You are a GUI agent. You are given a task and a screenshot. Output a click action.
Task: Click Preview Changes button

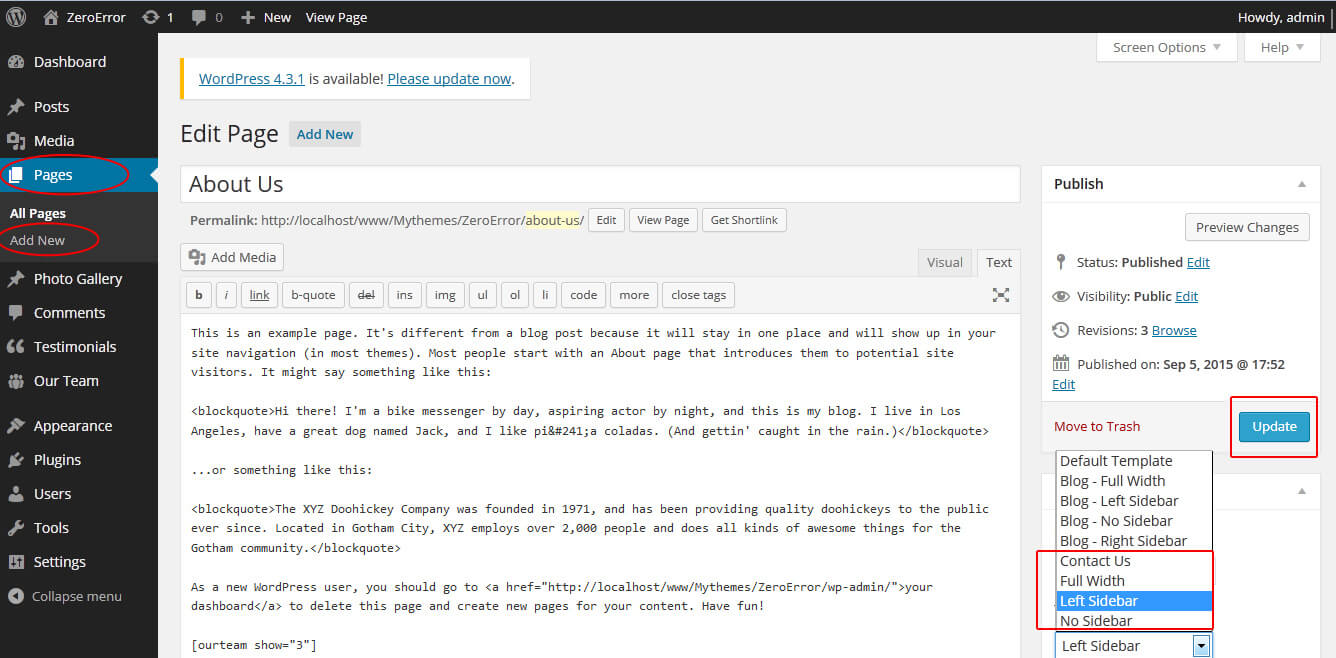(1247, 227)
